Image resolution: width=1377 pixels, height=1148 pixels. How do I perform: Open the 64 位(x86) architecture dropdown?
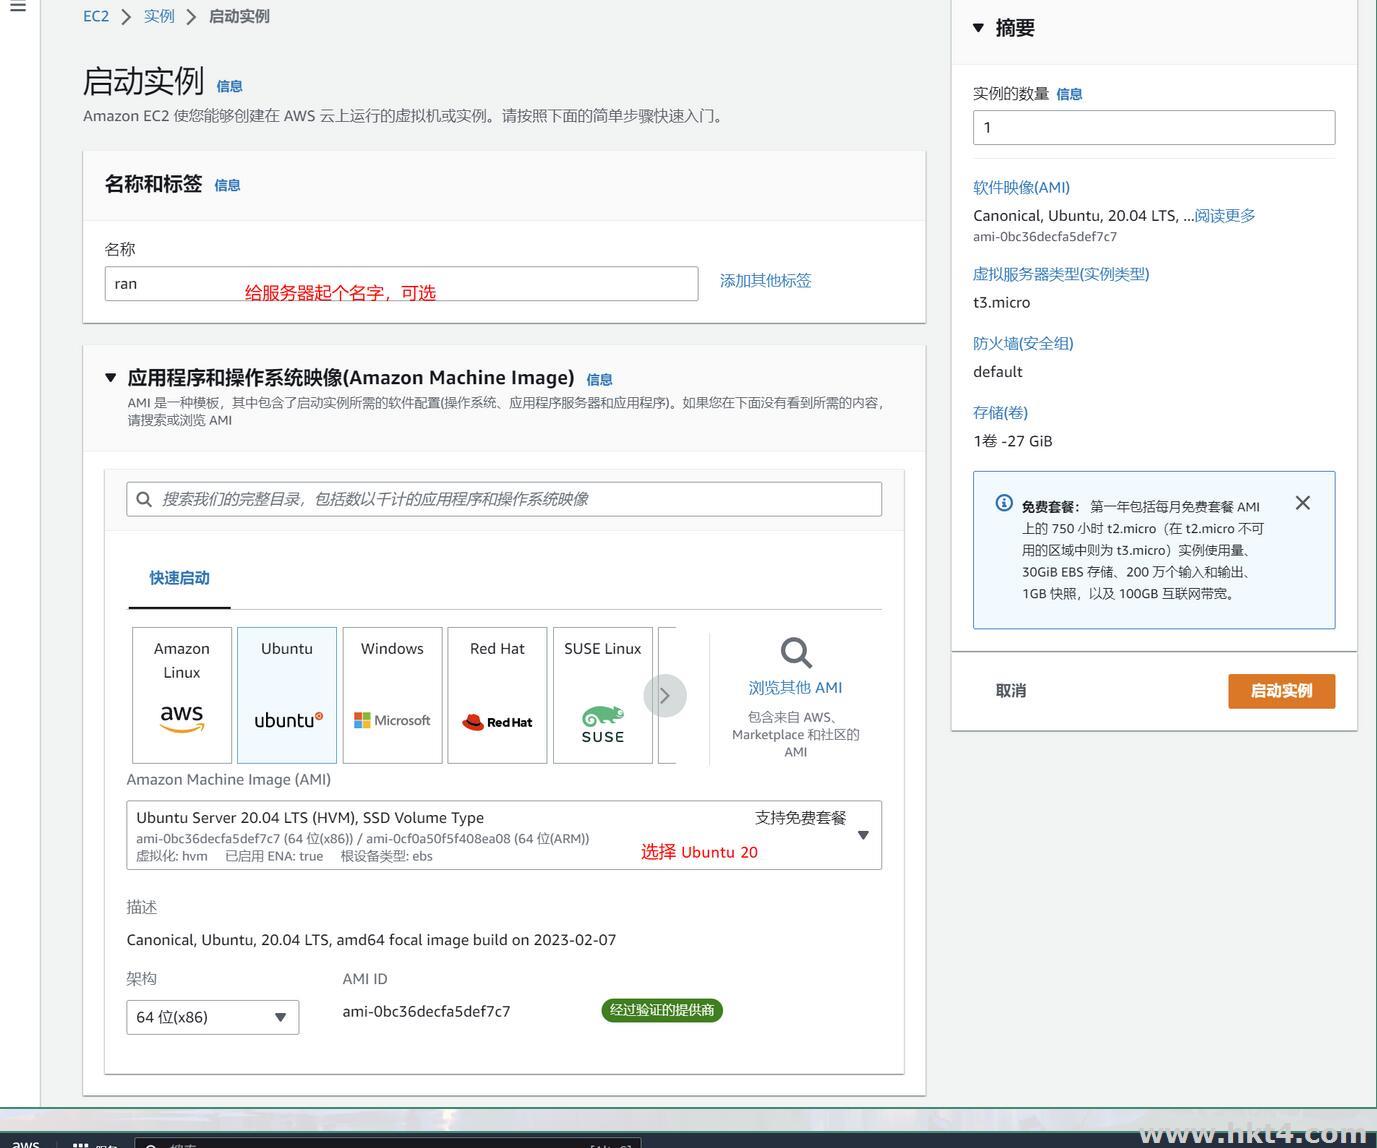click(213, 1017)
